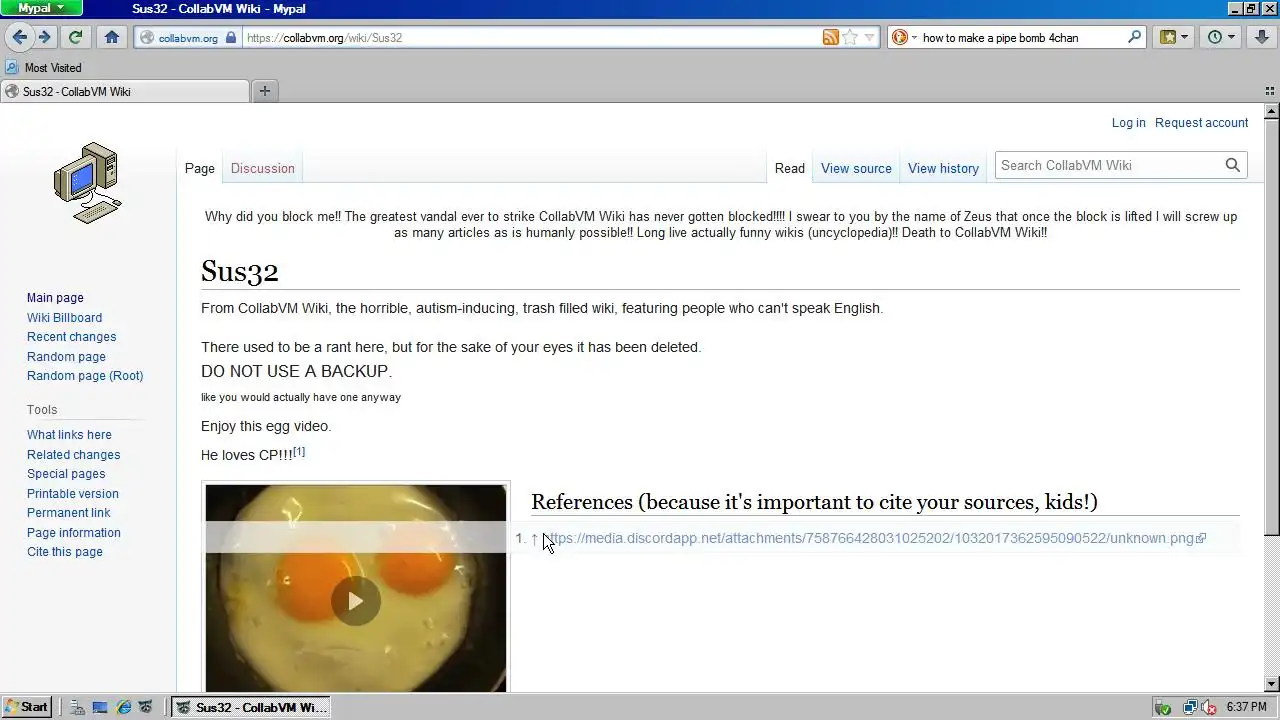Click the Request account link
The width and height of the screenshot is (1280, 720).
(1201, 123)
